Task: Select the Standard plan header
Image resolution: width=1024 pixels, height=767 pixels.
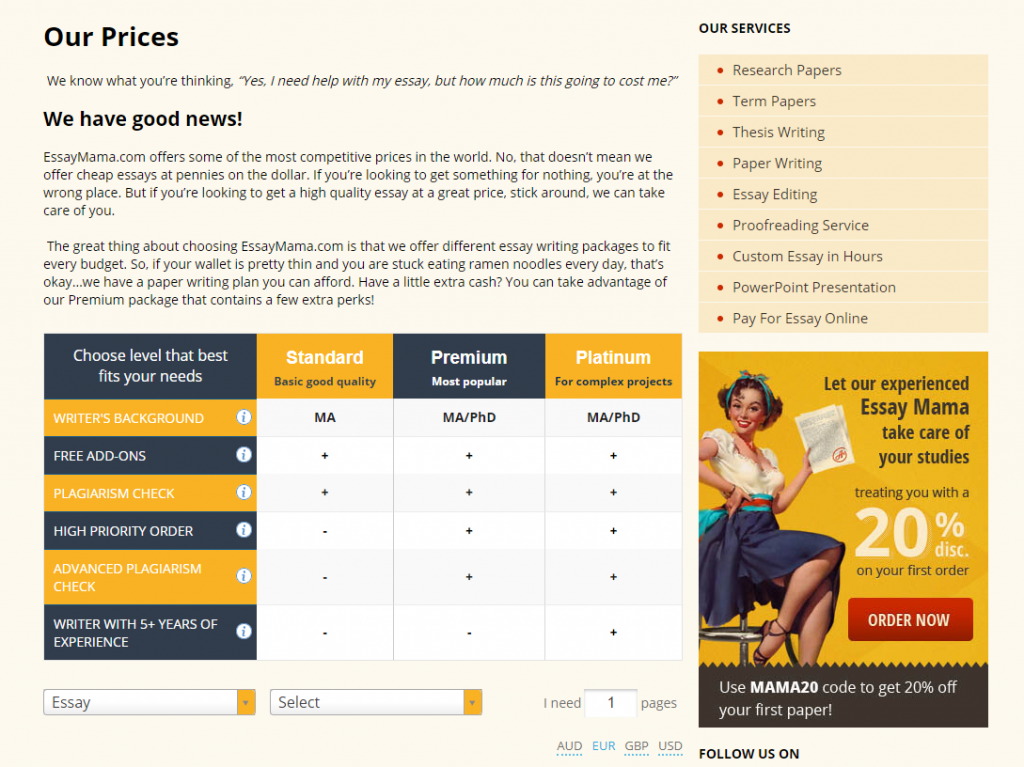Action: tap(325, 367)
